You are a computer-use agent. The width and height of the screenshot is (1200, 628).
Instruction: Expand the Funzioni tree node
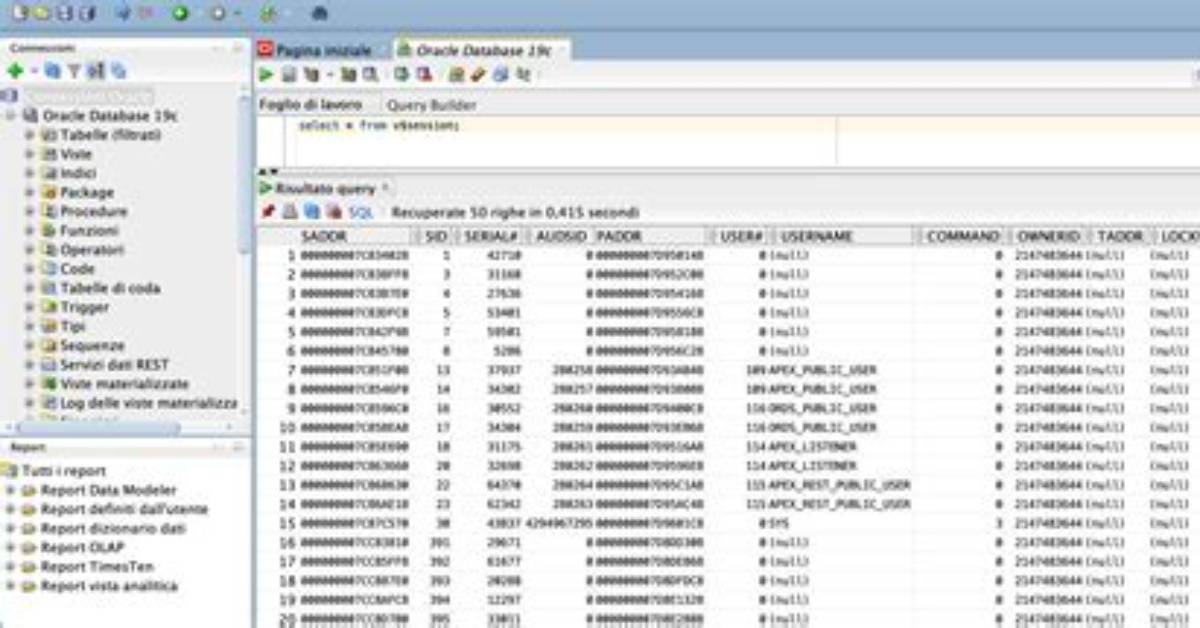click(29, 230)
